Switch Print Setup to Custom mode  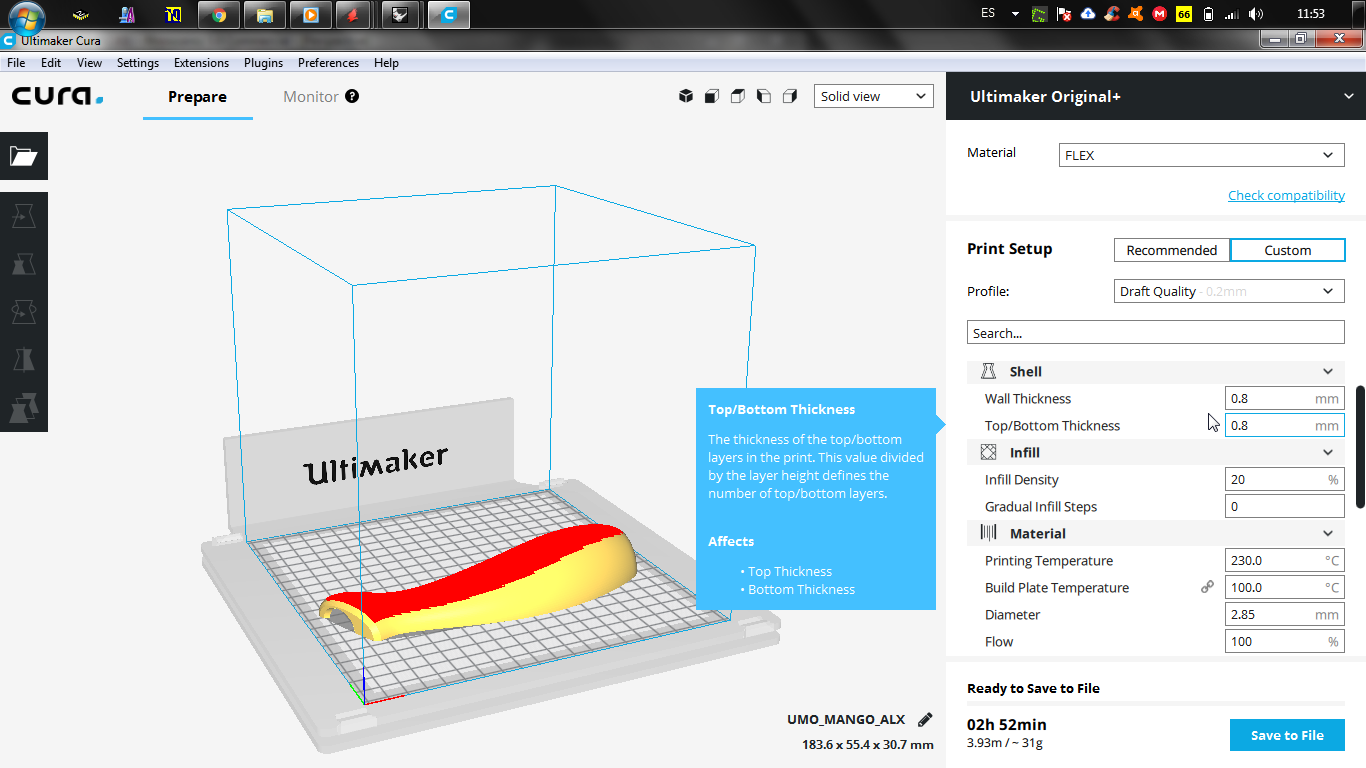[x=1288, y=250]
